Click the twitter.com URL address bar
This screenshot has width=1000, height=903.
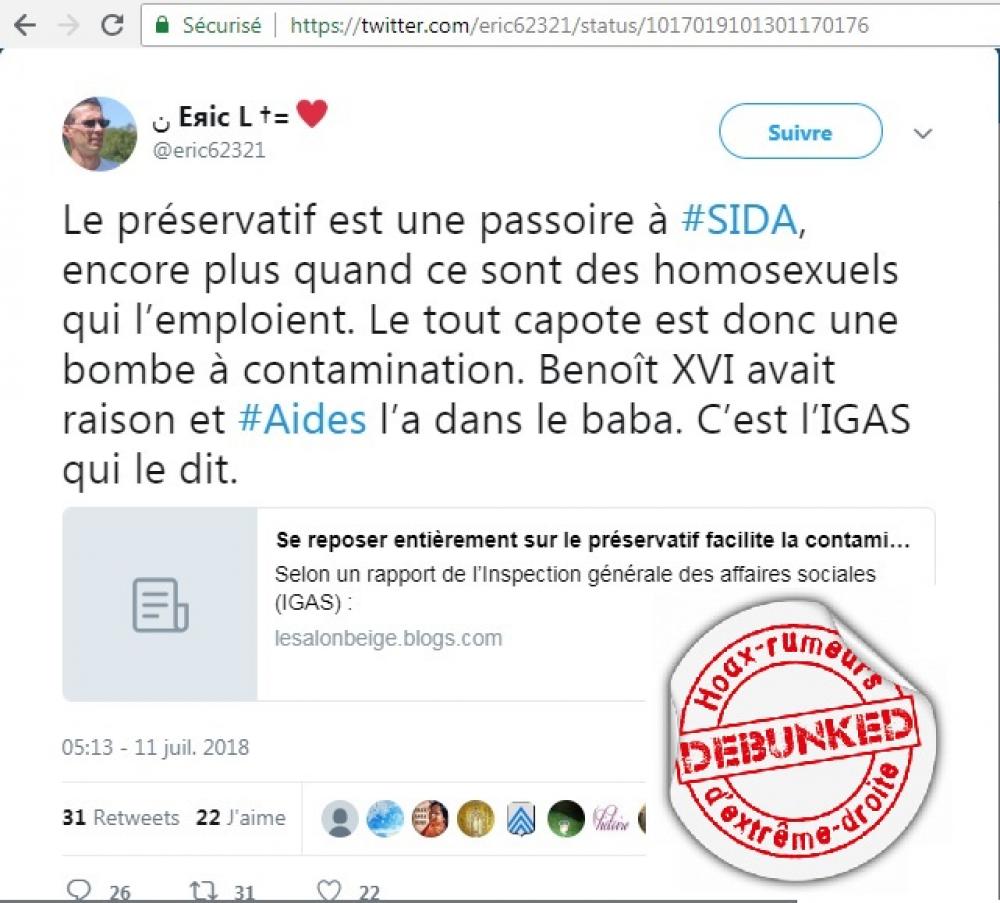click(569, 26)
